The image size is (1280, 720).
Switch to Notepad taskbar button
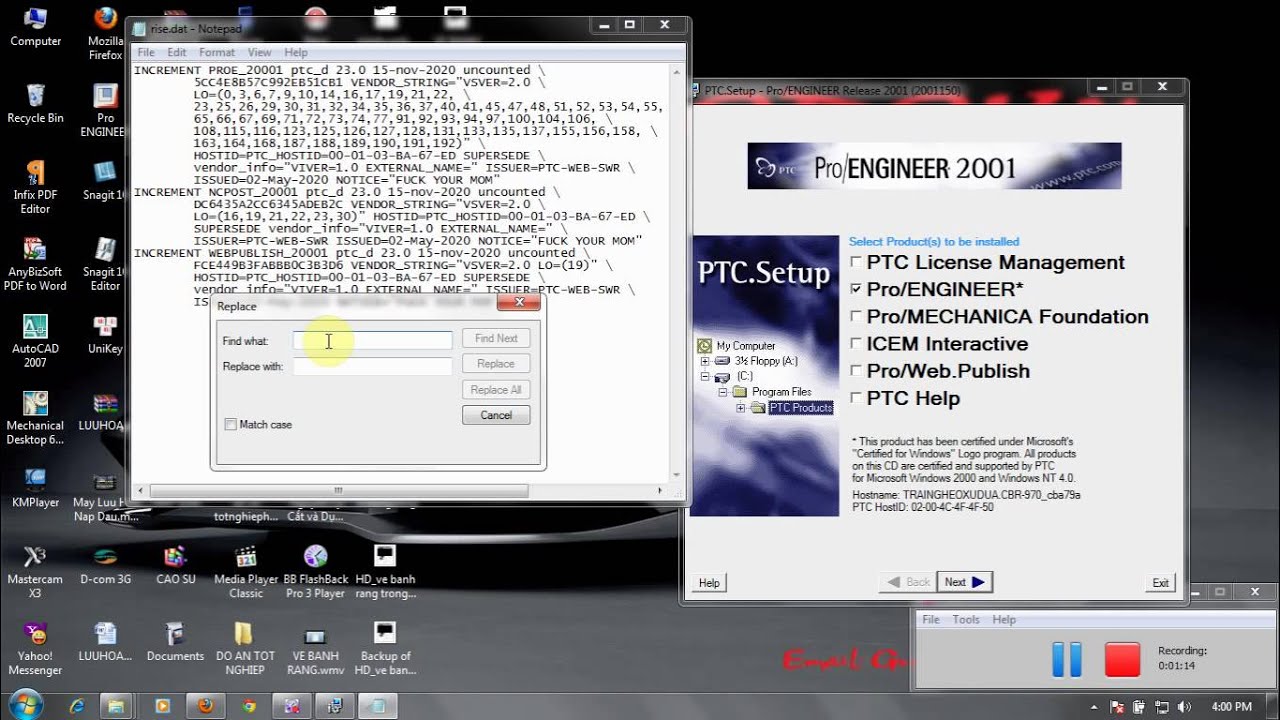click(378, 706)
